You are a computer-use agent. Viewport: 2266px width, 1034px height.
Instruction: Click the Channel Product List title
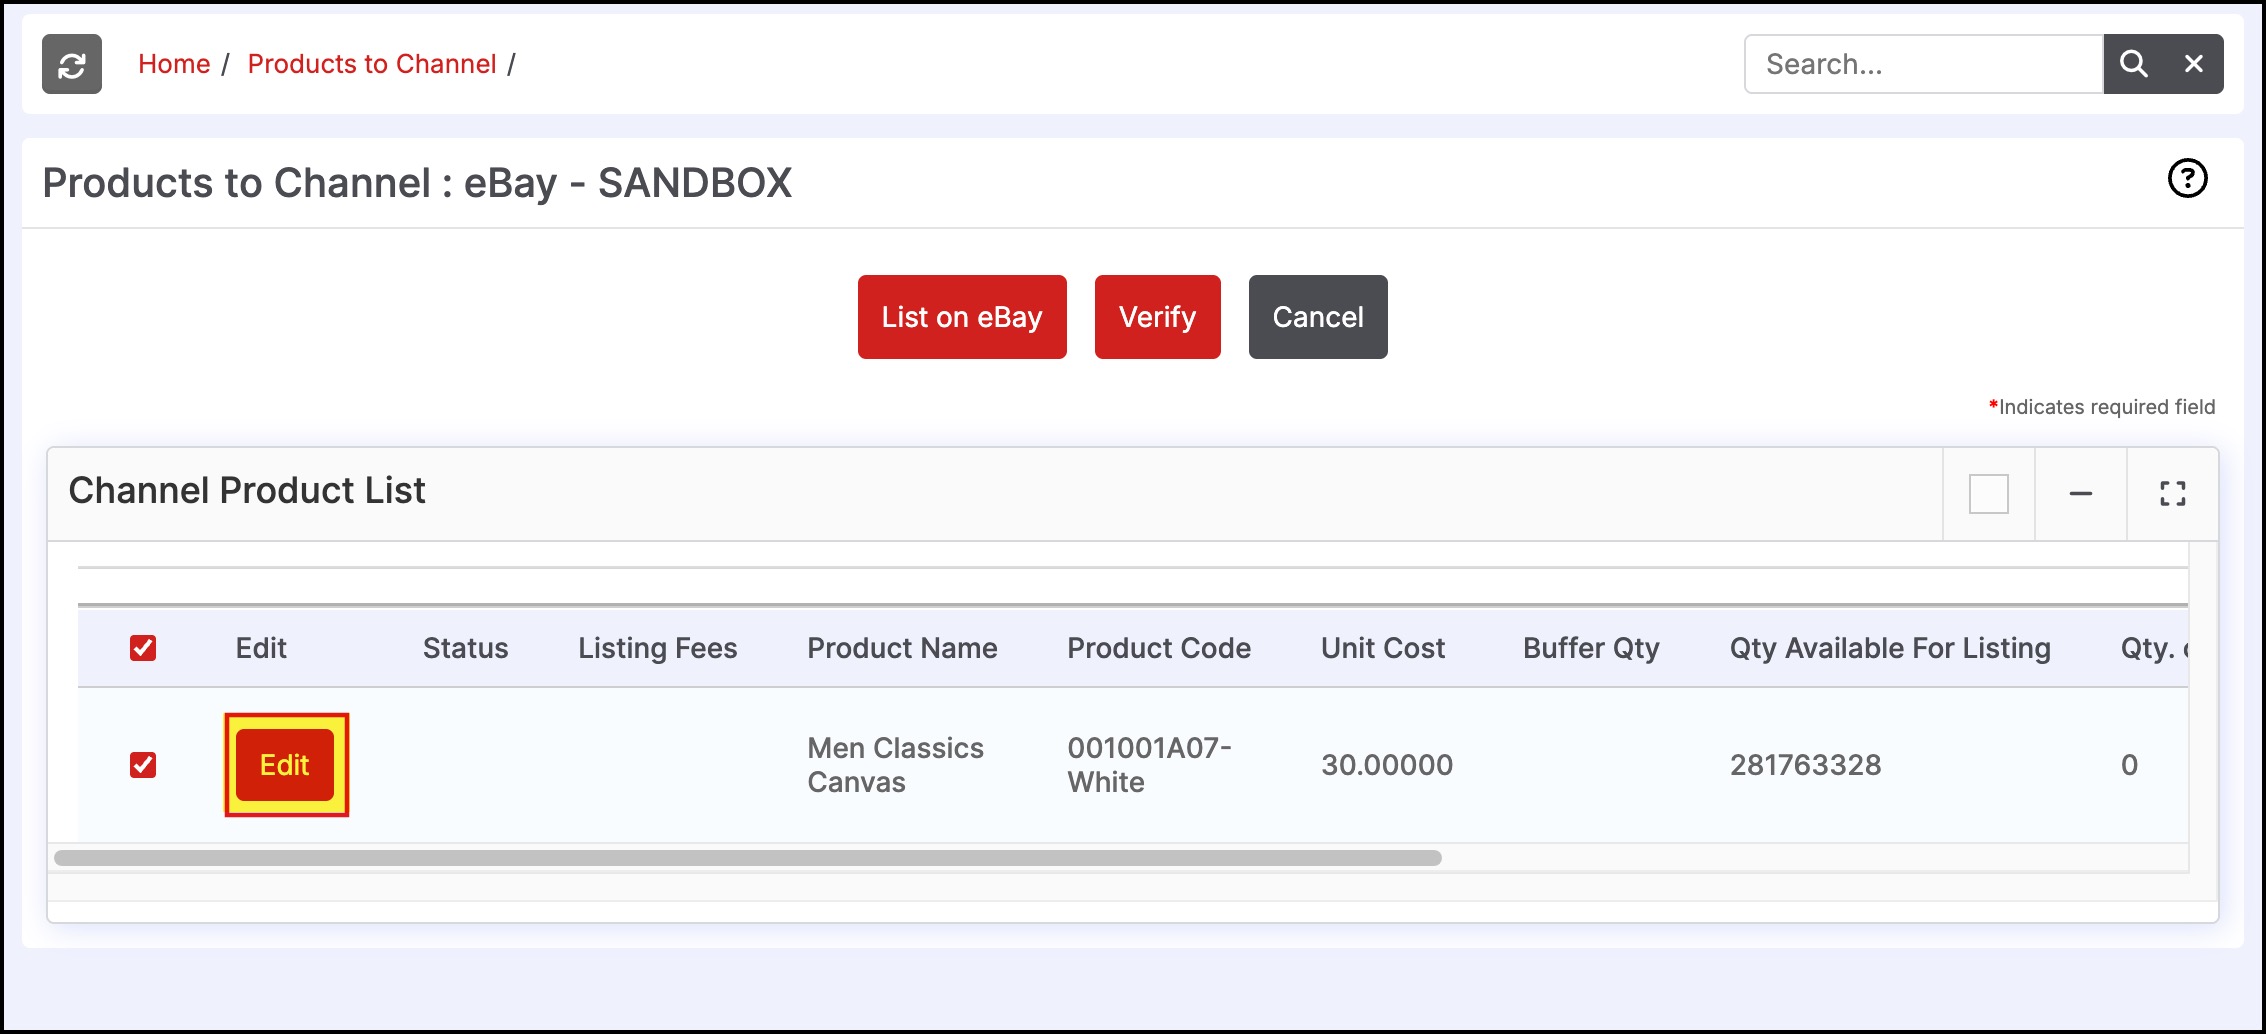247,490
